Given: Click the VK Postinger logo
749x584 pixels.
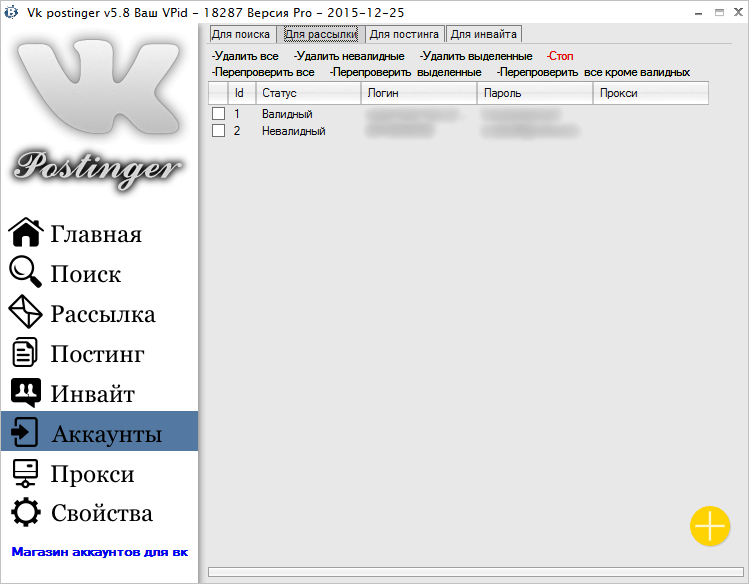Looking at the screenshot, I should pyautogui.click(x=98, y=115).
